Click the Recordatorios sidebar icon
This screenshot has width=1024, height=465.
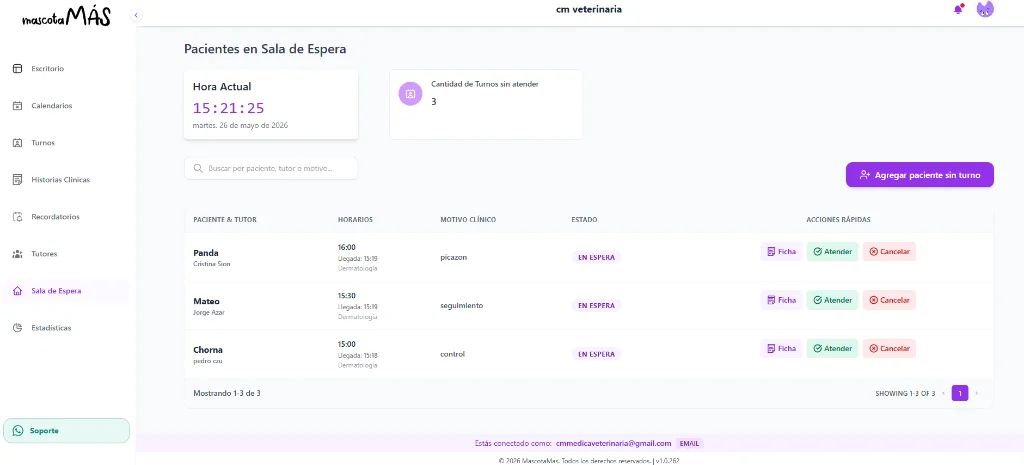click(x=18, y=217)
